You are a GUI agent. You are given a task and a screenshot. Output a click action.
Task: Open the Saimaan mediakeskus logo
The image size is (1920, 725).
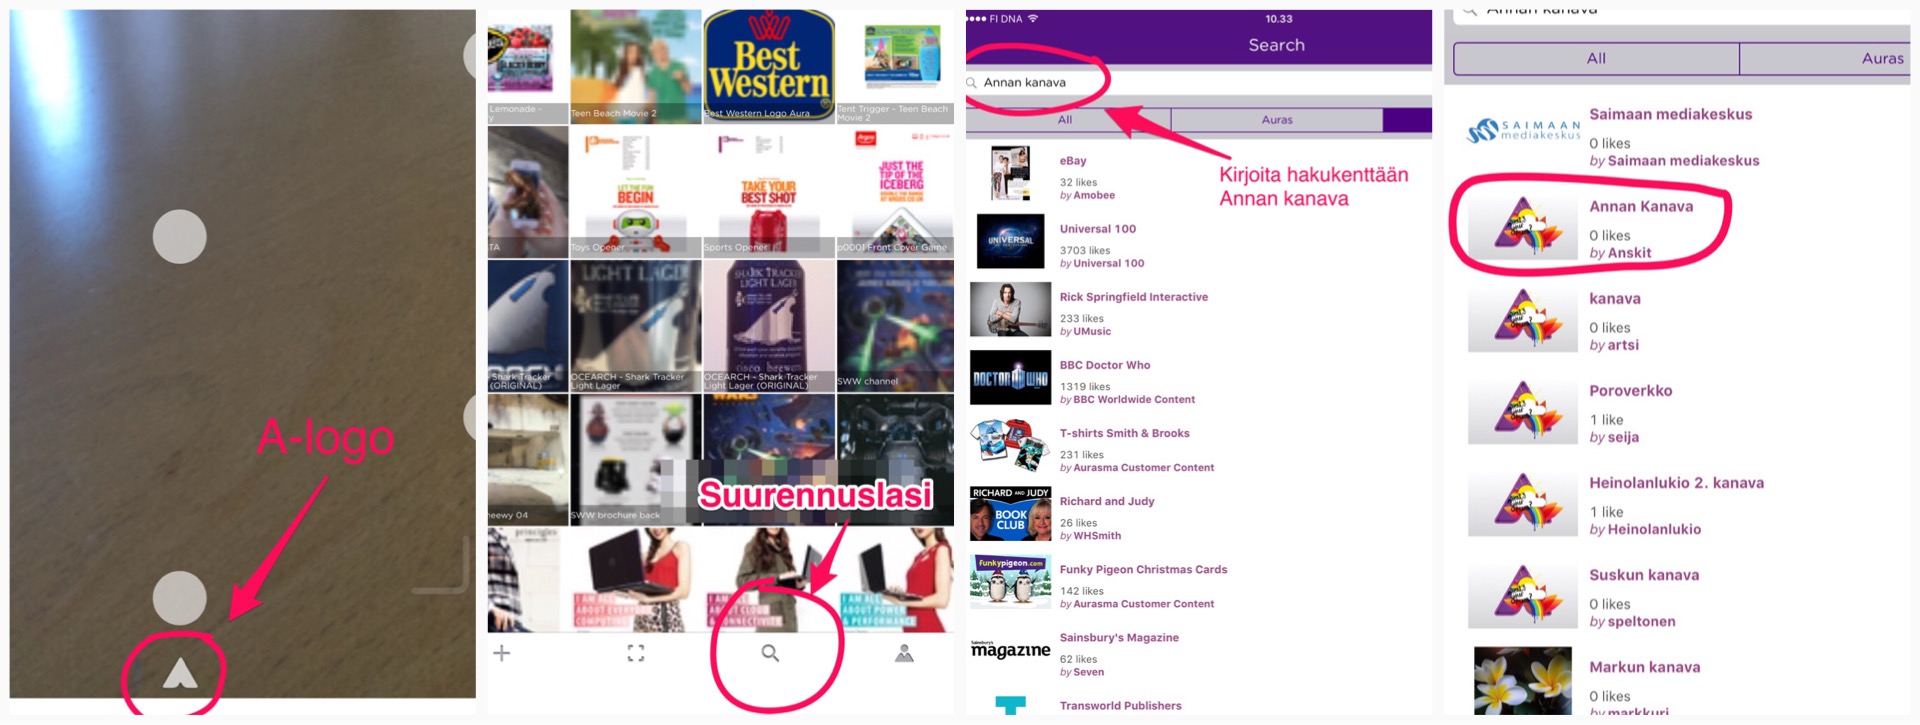pos(1523,131)
